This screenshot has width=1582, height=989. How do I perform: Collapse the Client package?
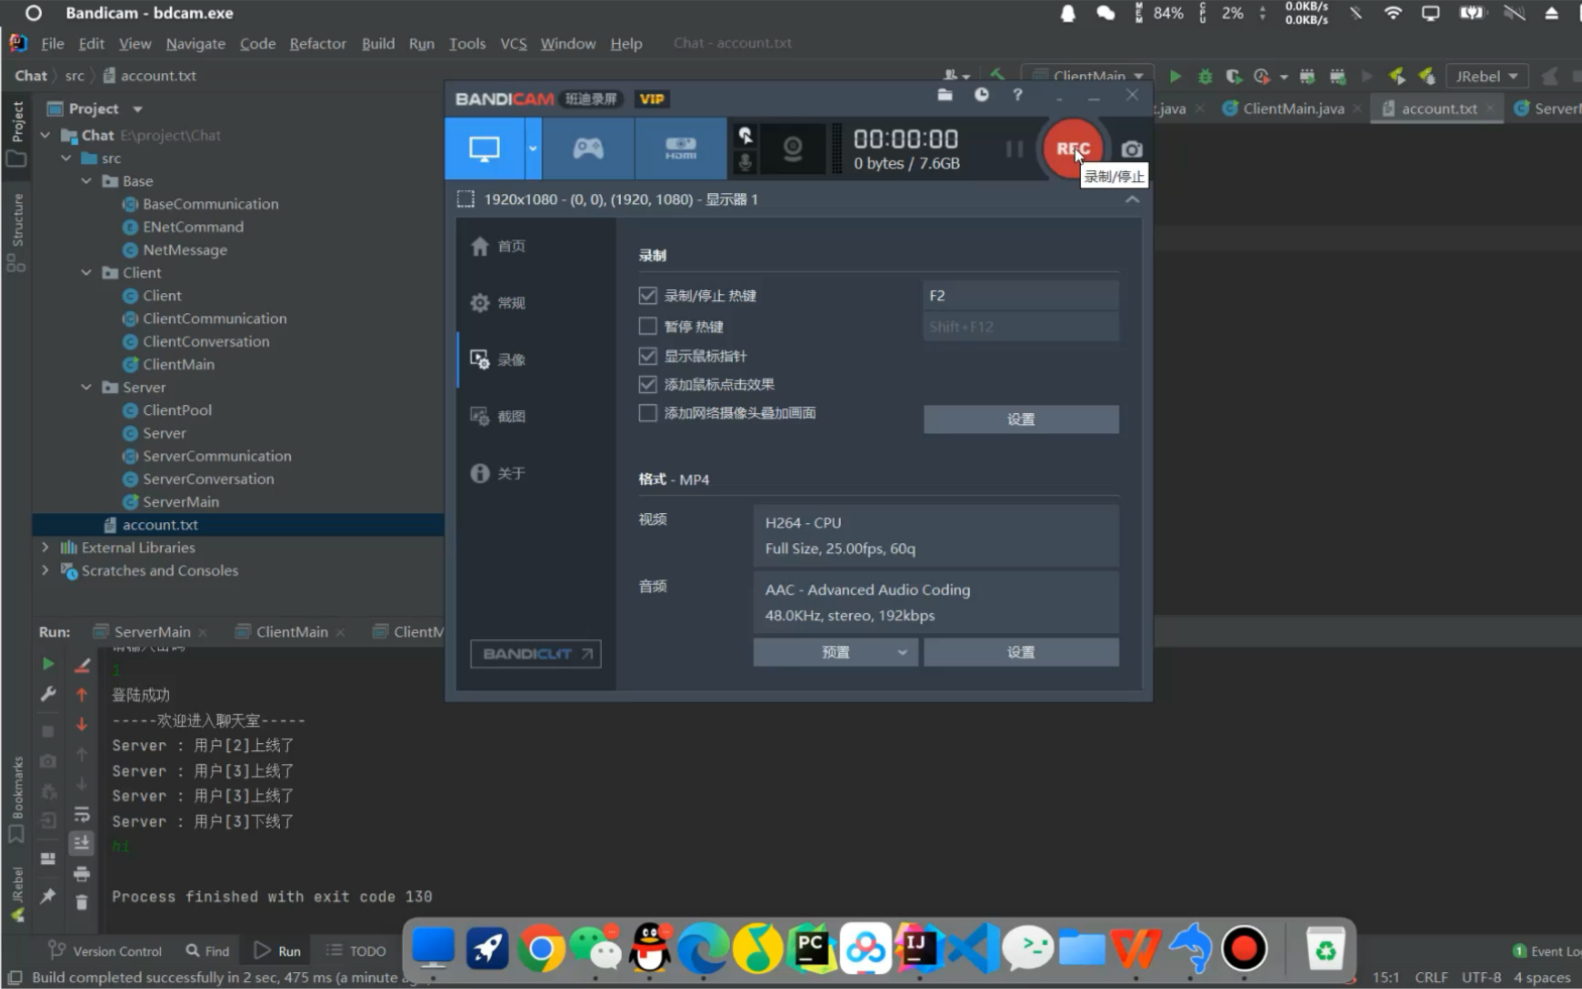click(x=86, y=272)
